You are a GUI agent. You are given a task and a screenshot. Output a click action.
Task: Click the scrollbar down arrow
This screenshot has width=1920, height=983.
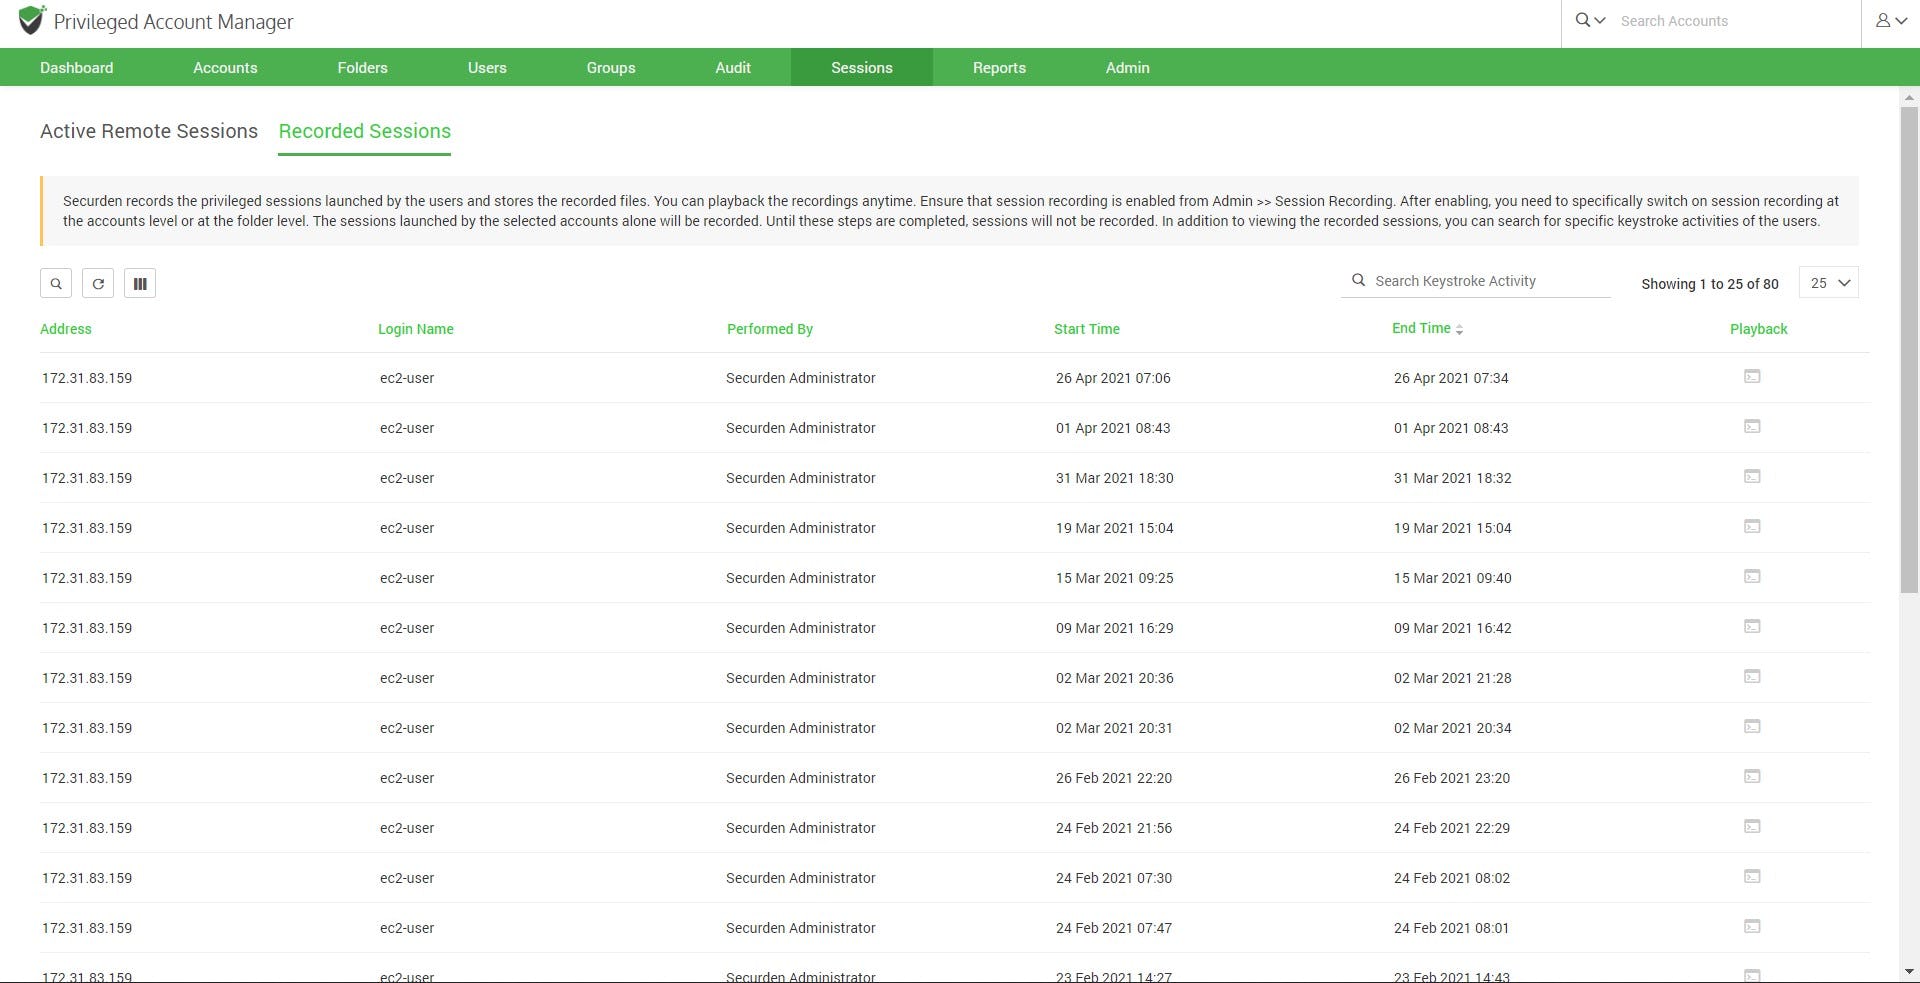click(1909, 971)
